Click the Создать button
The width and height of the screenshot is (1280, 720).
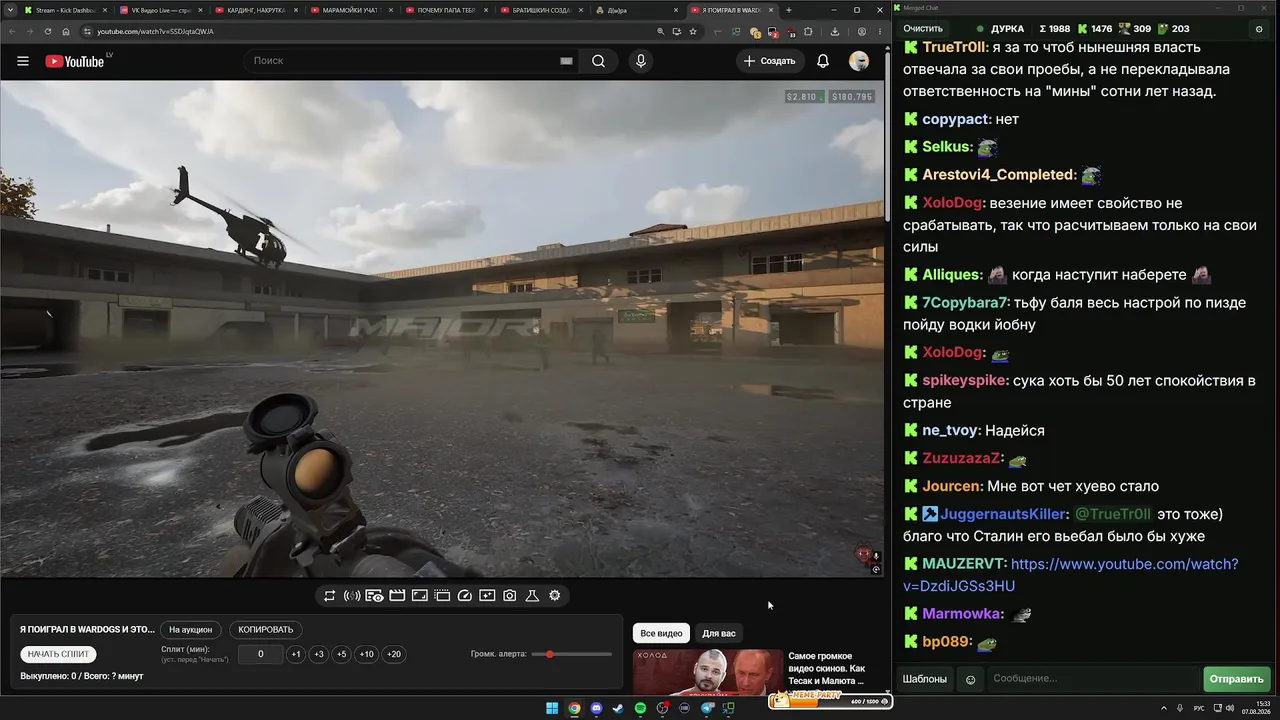[x=769, y=61]
